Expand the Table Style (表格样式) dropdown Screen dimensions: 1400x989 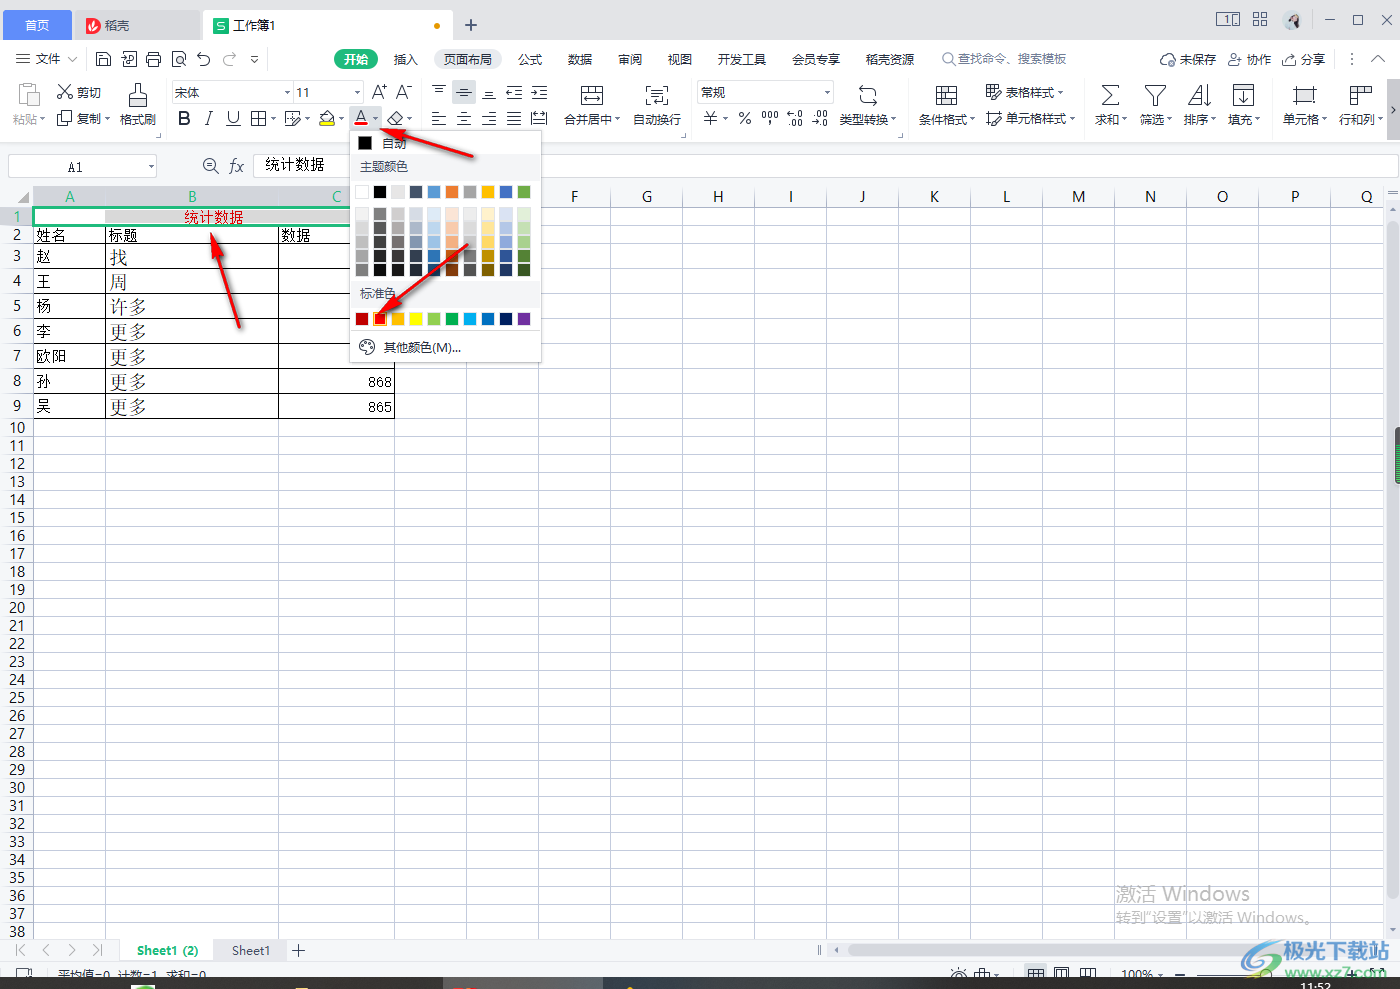(x=1060, y=93)
